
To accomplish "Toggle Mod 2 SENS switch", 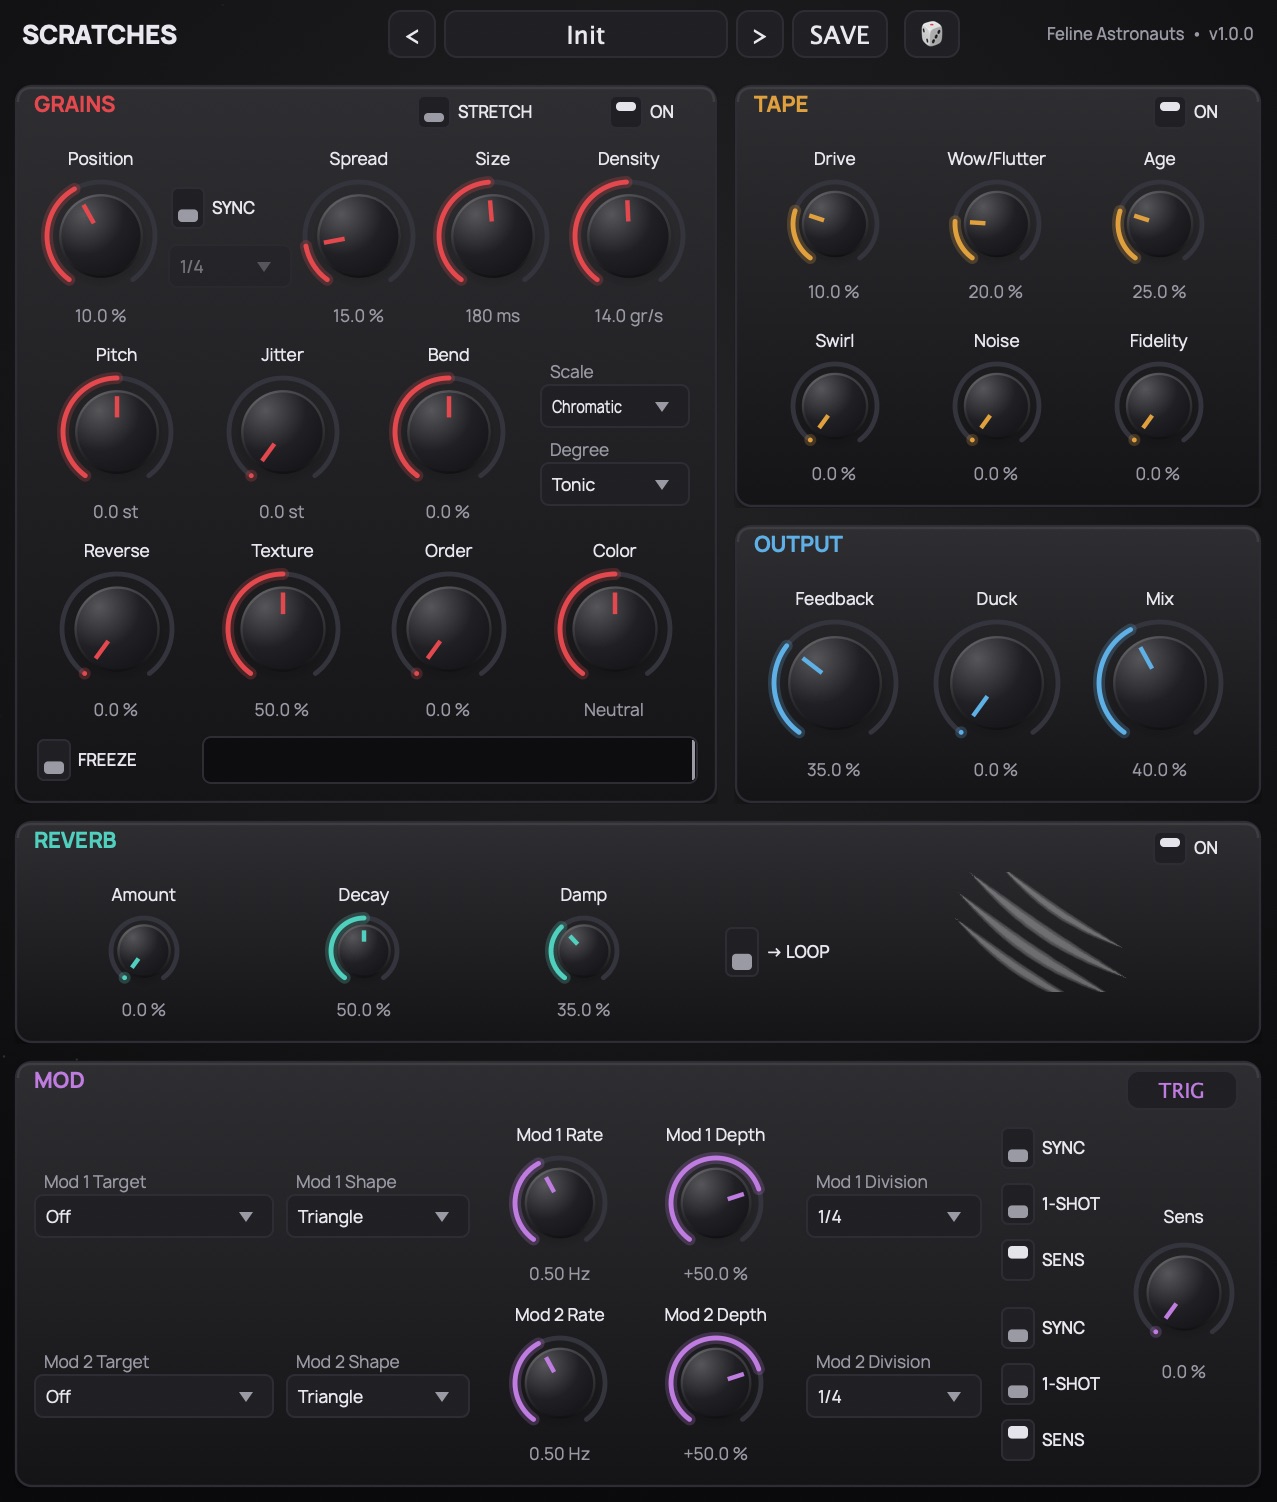I will pos(1018,1440).
